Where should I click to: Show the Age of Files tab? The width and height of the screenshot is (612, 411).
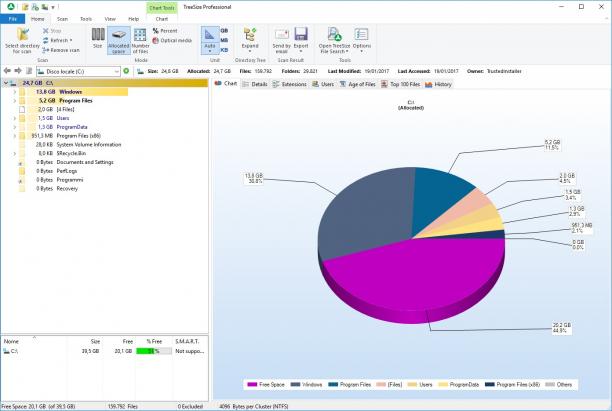(358, 84)
